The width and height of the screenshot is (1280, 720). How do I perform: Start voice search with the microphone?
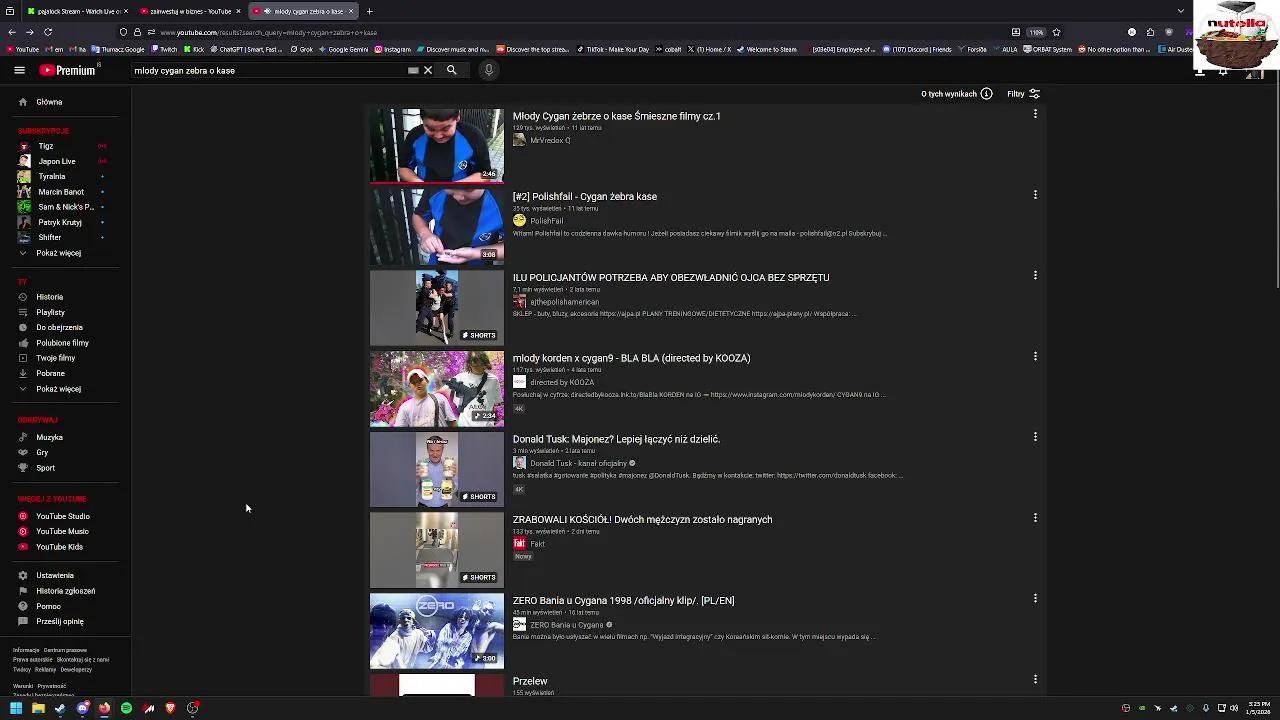[488, 70]
